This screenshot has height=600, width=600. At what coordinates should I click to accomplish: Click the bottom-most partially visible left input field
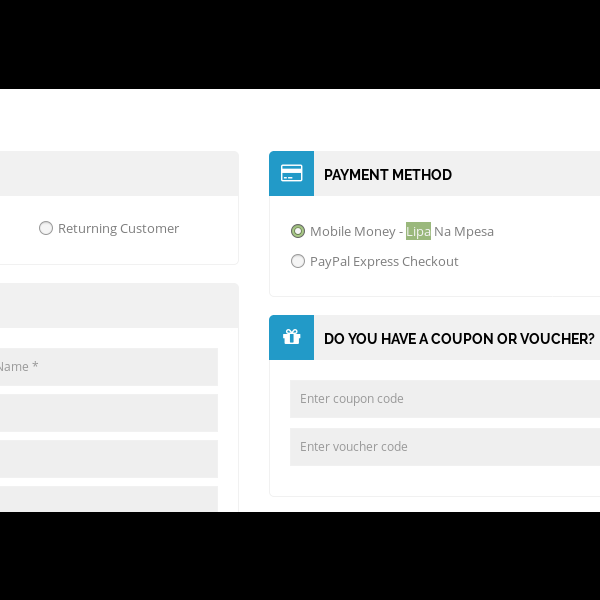(108, 499)
